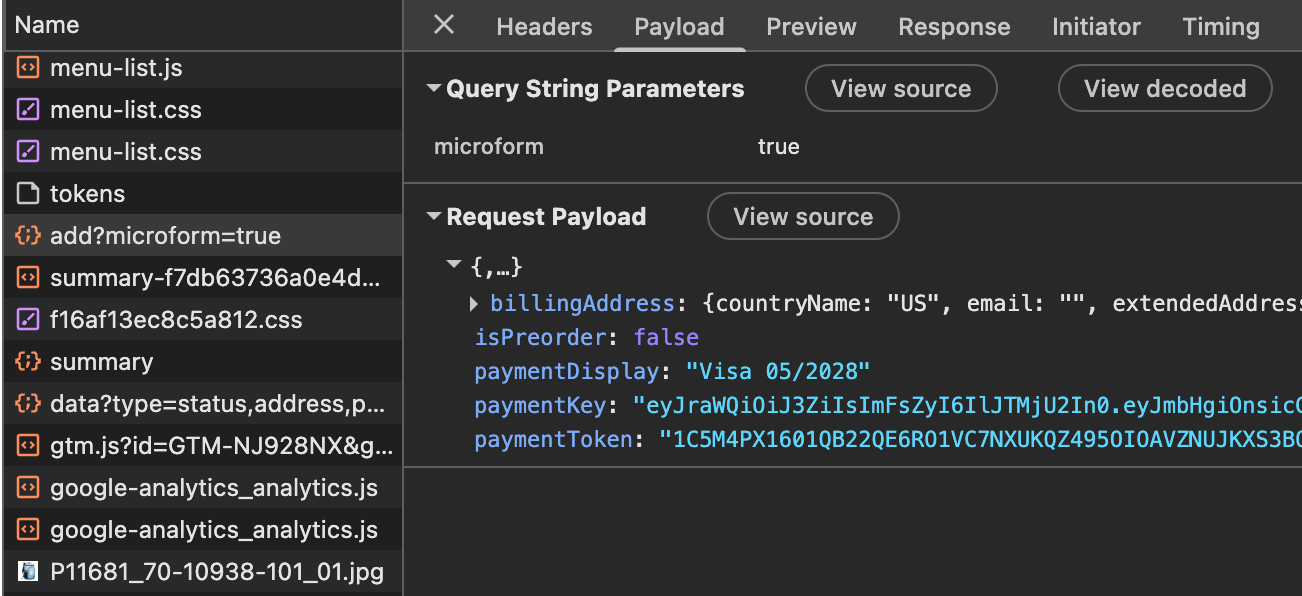Select the summary-f7db63736a0e4d request
Screen dimensions: 1302x596
(x=203, y=278)
